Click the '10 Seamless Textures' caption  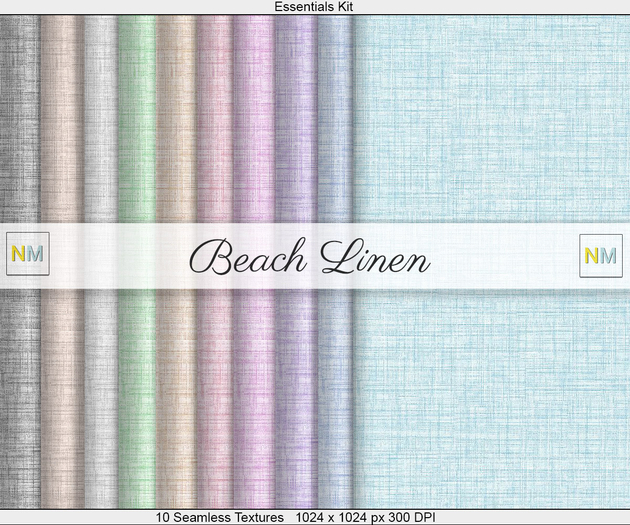220,517
